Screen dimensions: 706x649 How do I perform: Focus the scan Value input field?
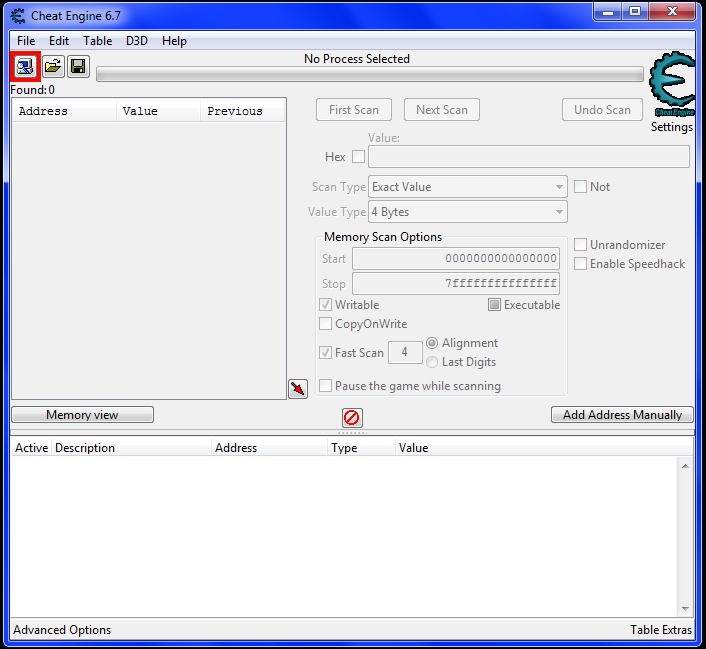(x=529, y=157)
